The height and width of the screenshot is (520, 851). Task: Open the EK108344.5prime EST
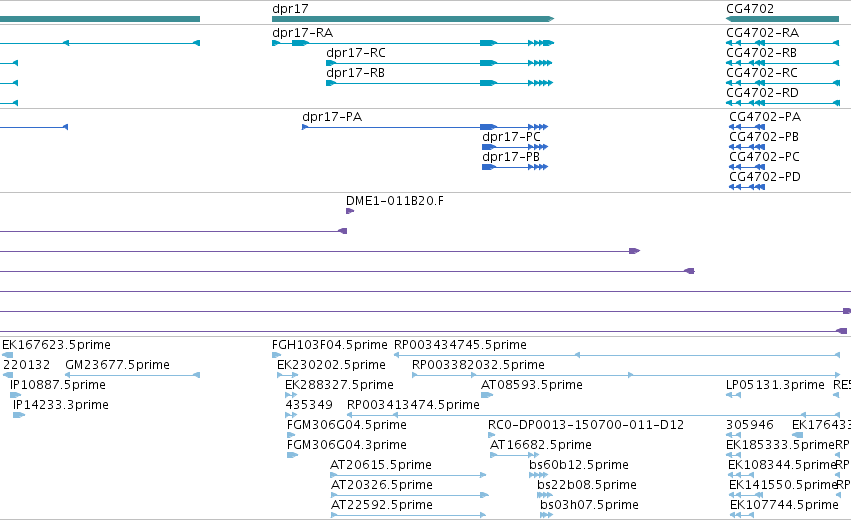tap(741, 475)
